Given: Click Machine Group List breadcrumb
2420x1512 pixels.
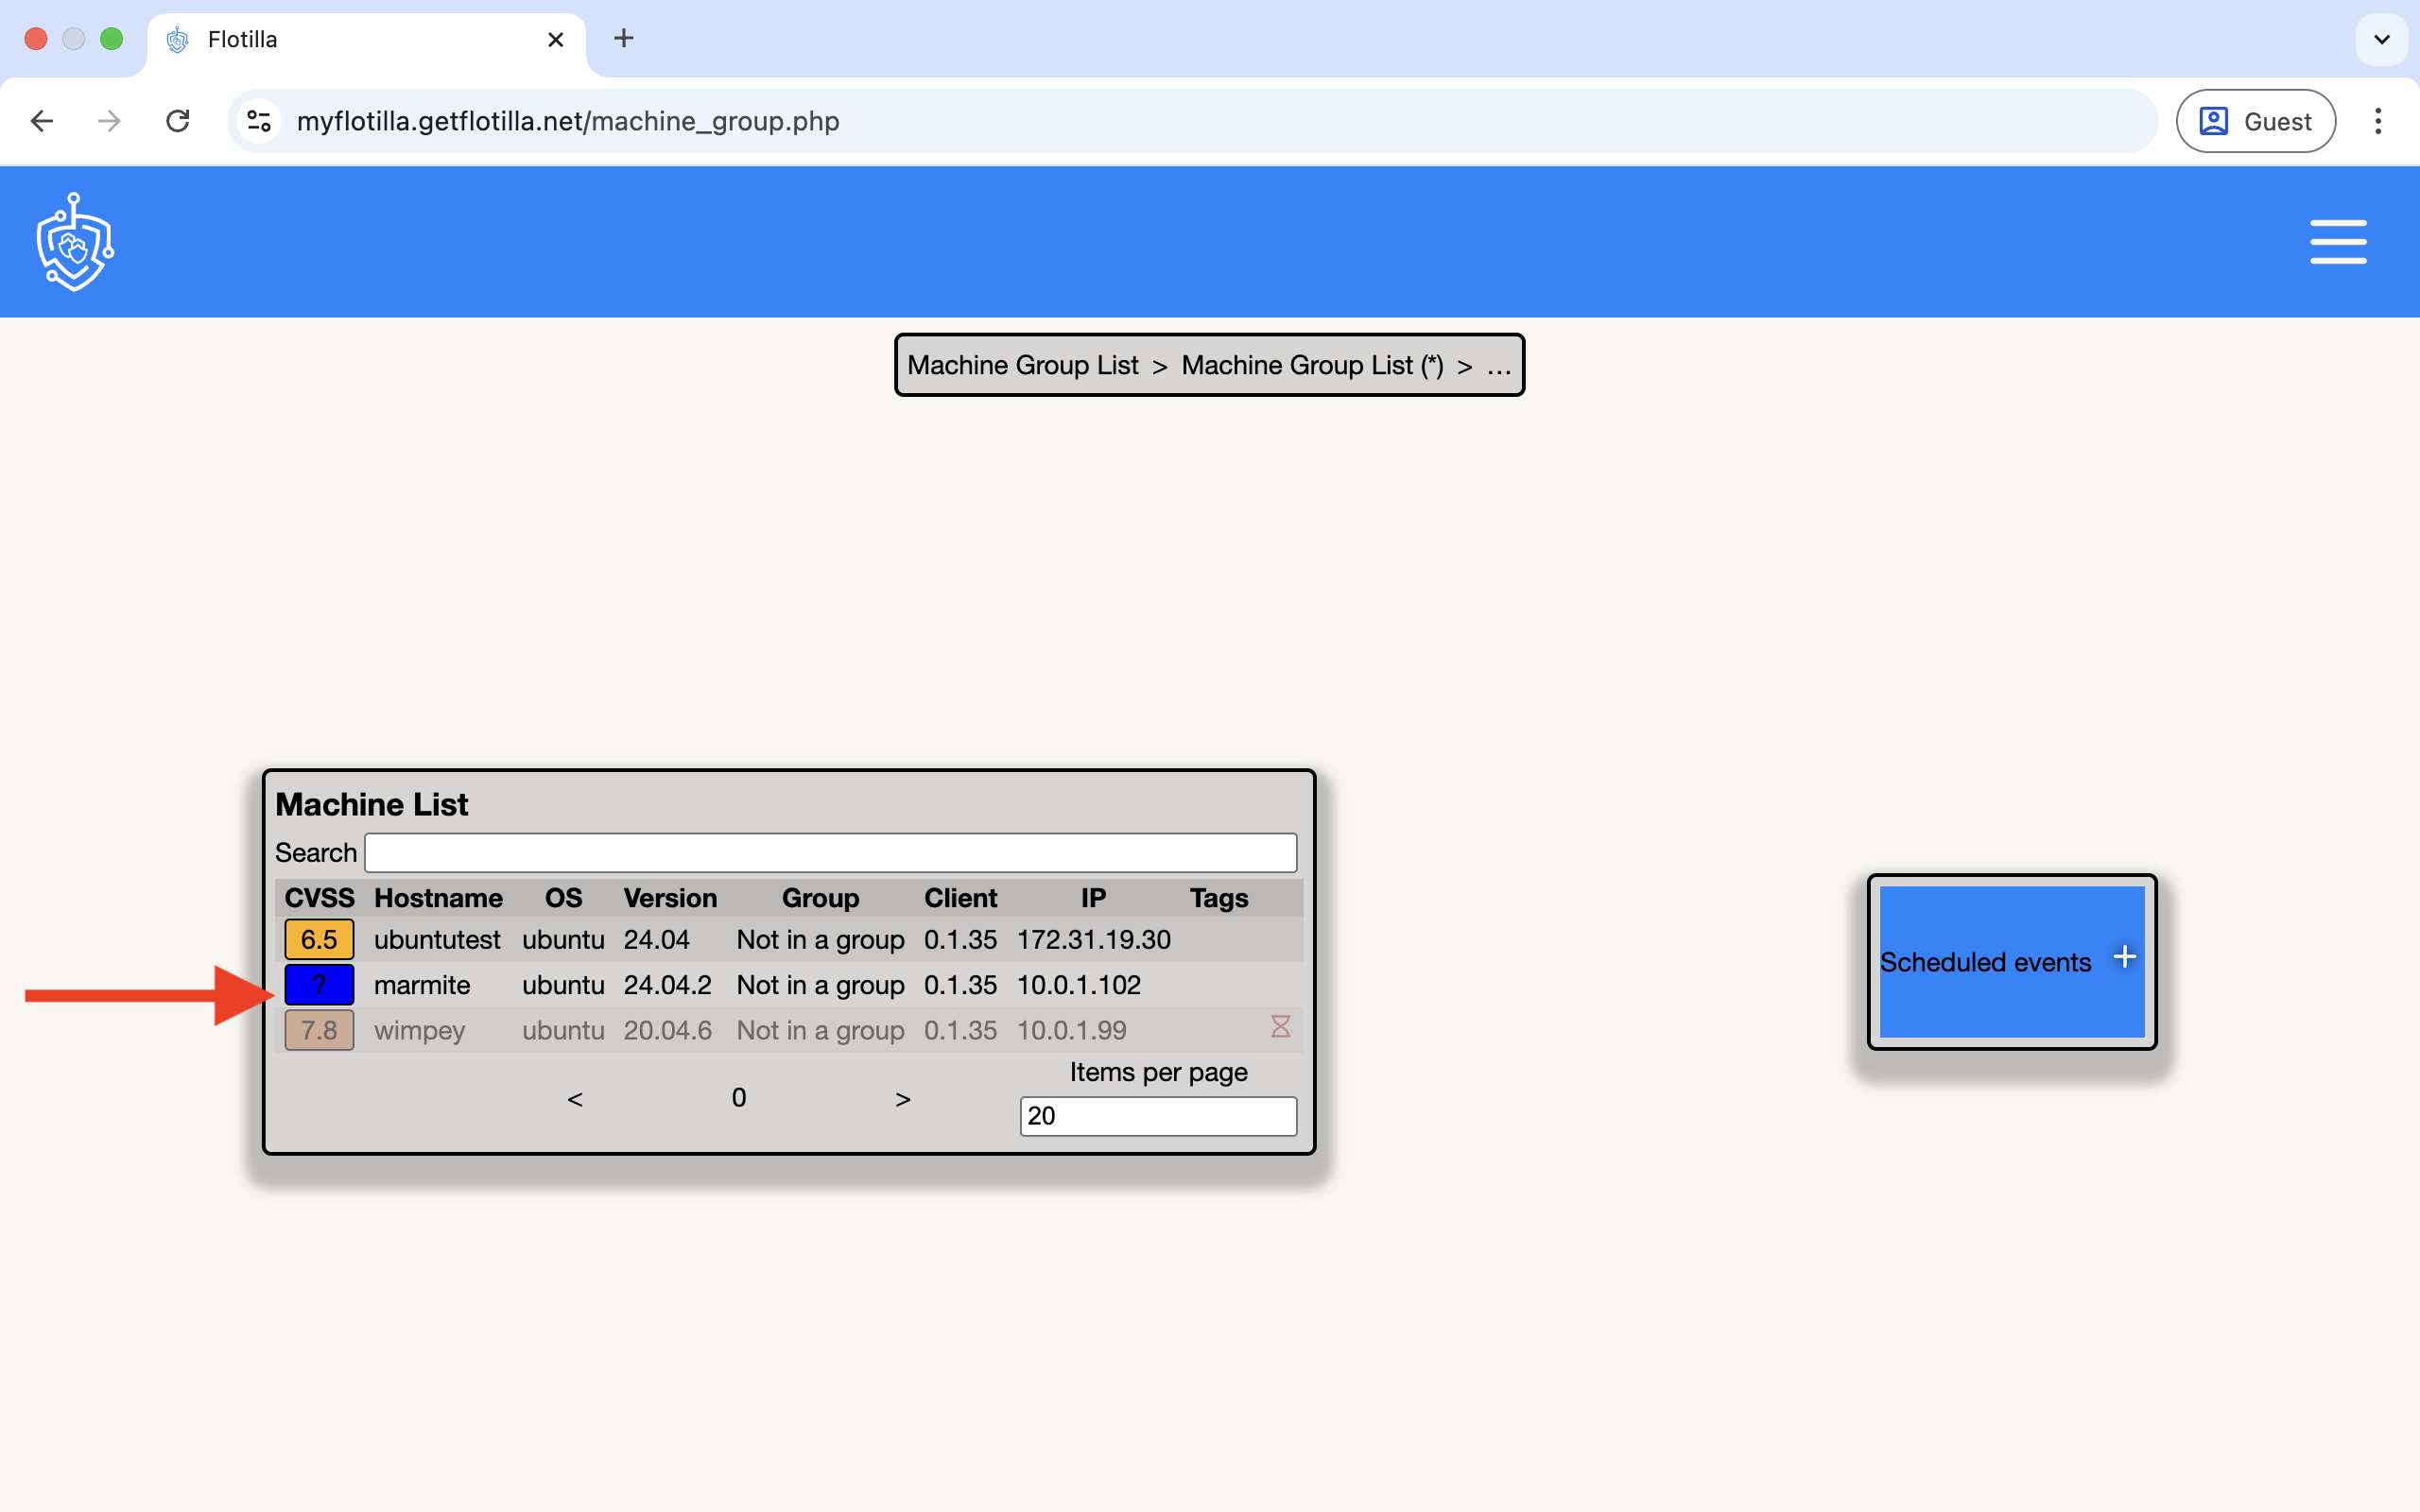Looking at the screenshot, I should click(x=1022, y=366).
